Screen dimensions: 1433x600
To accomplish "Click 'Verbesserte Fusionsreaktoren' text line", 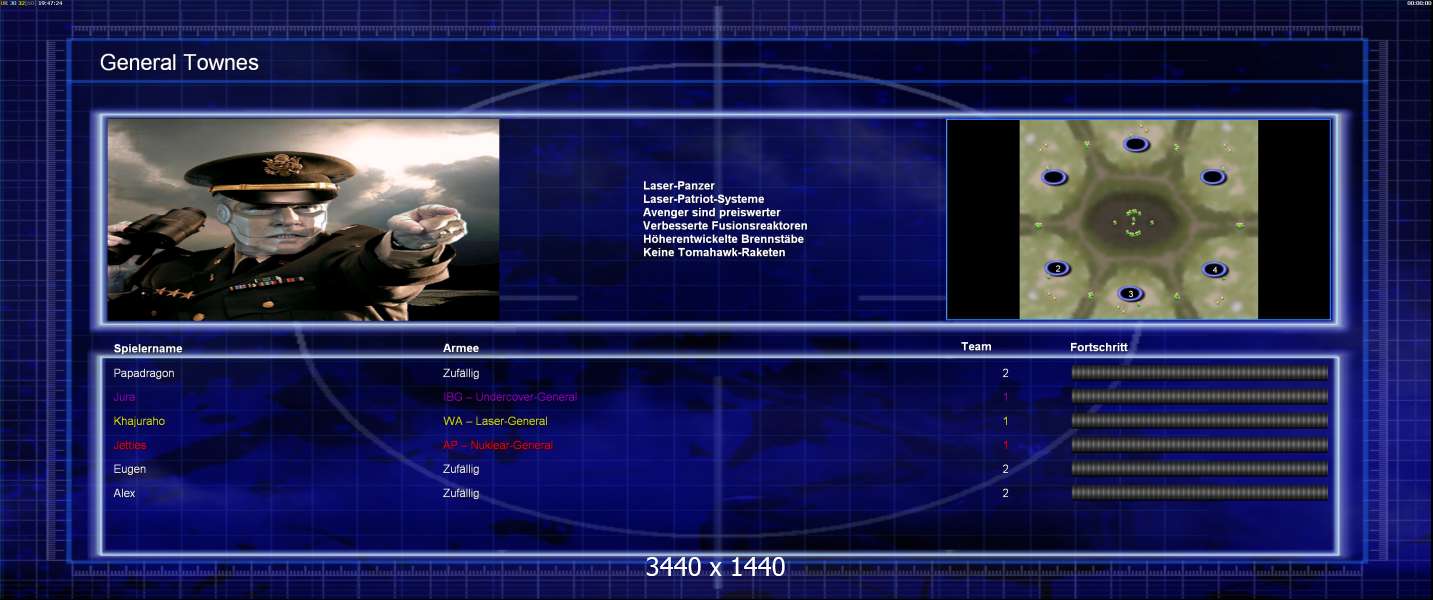I will point(725,226).
